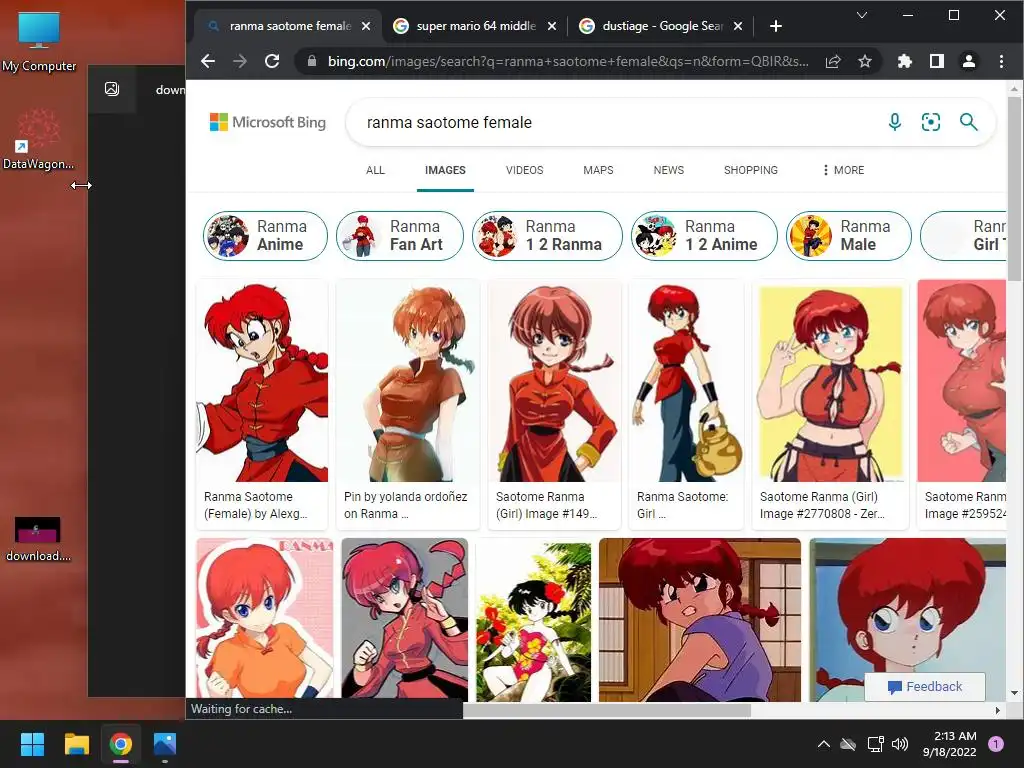Select the 'Ranma 1 2 Ranma' suggestion chip
Viewport: 1024px width, 768px height.
coord(547,236)
